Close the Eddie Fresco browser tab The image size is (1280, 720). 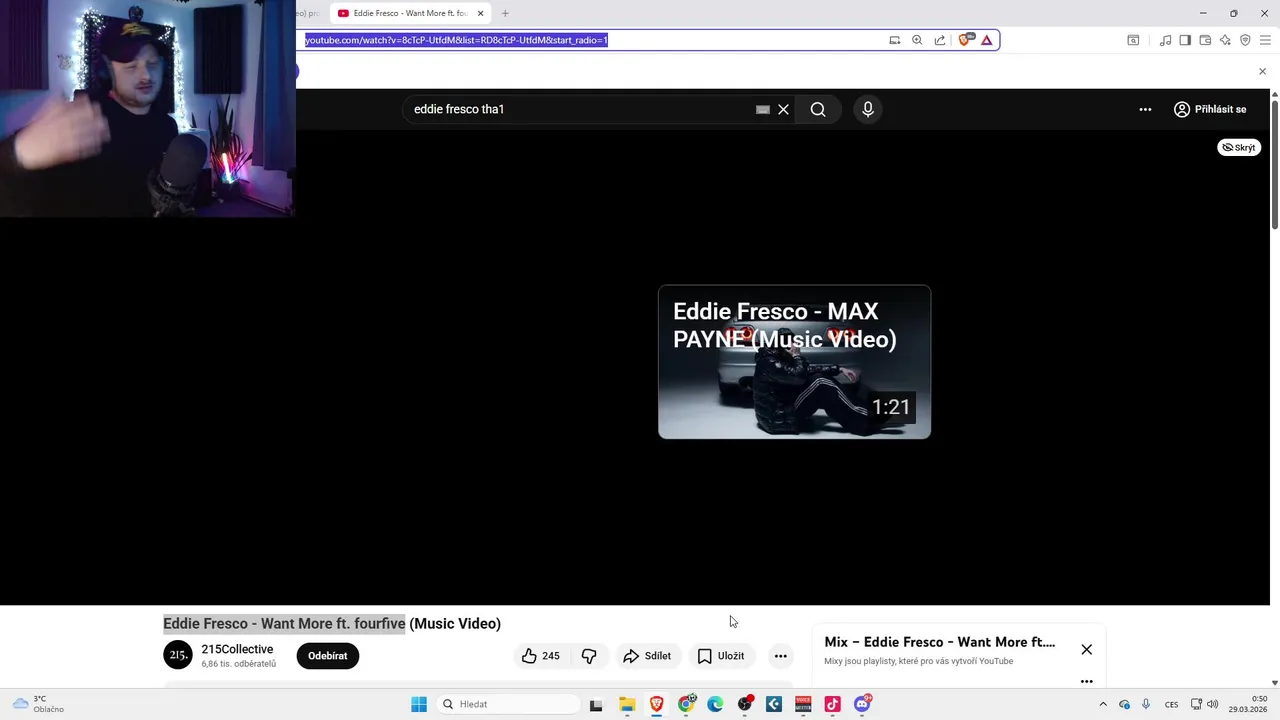(x=480, y=13)
